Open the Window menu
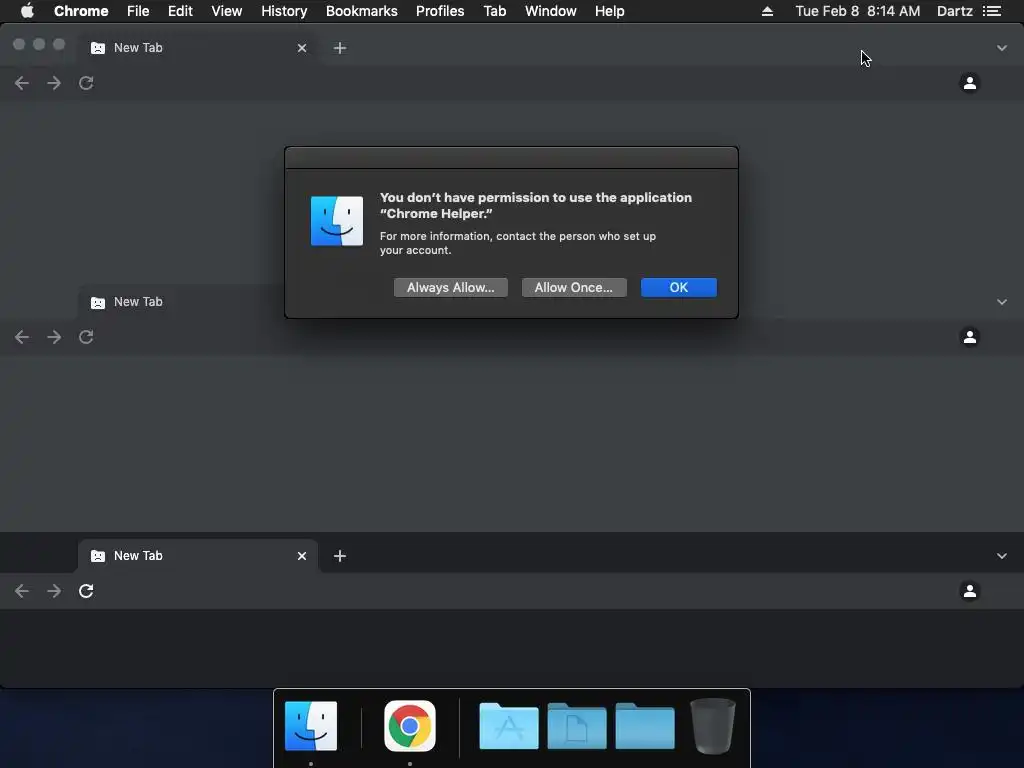The width and height of the screenshot is (1024, 768). 551,11
